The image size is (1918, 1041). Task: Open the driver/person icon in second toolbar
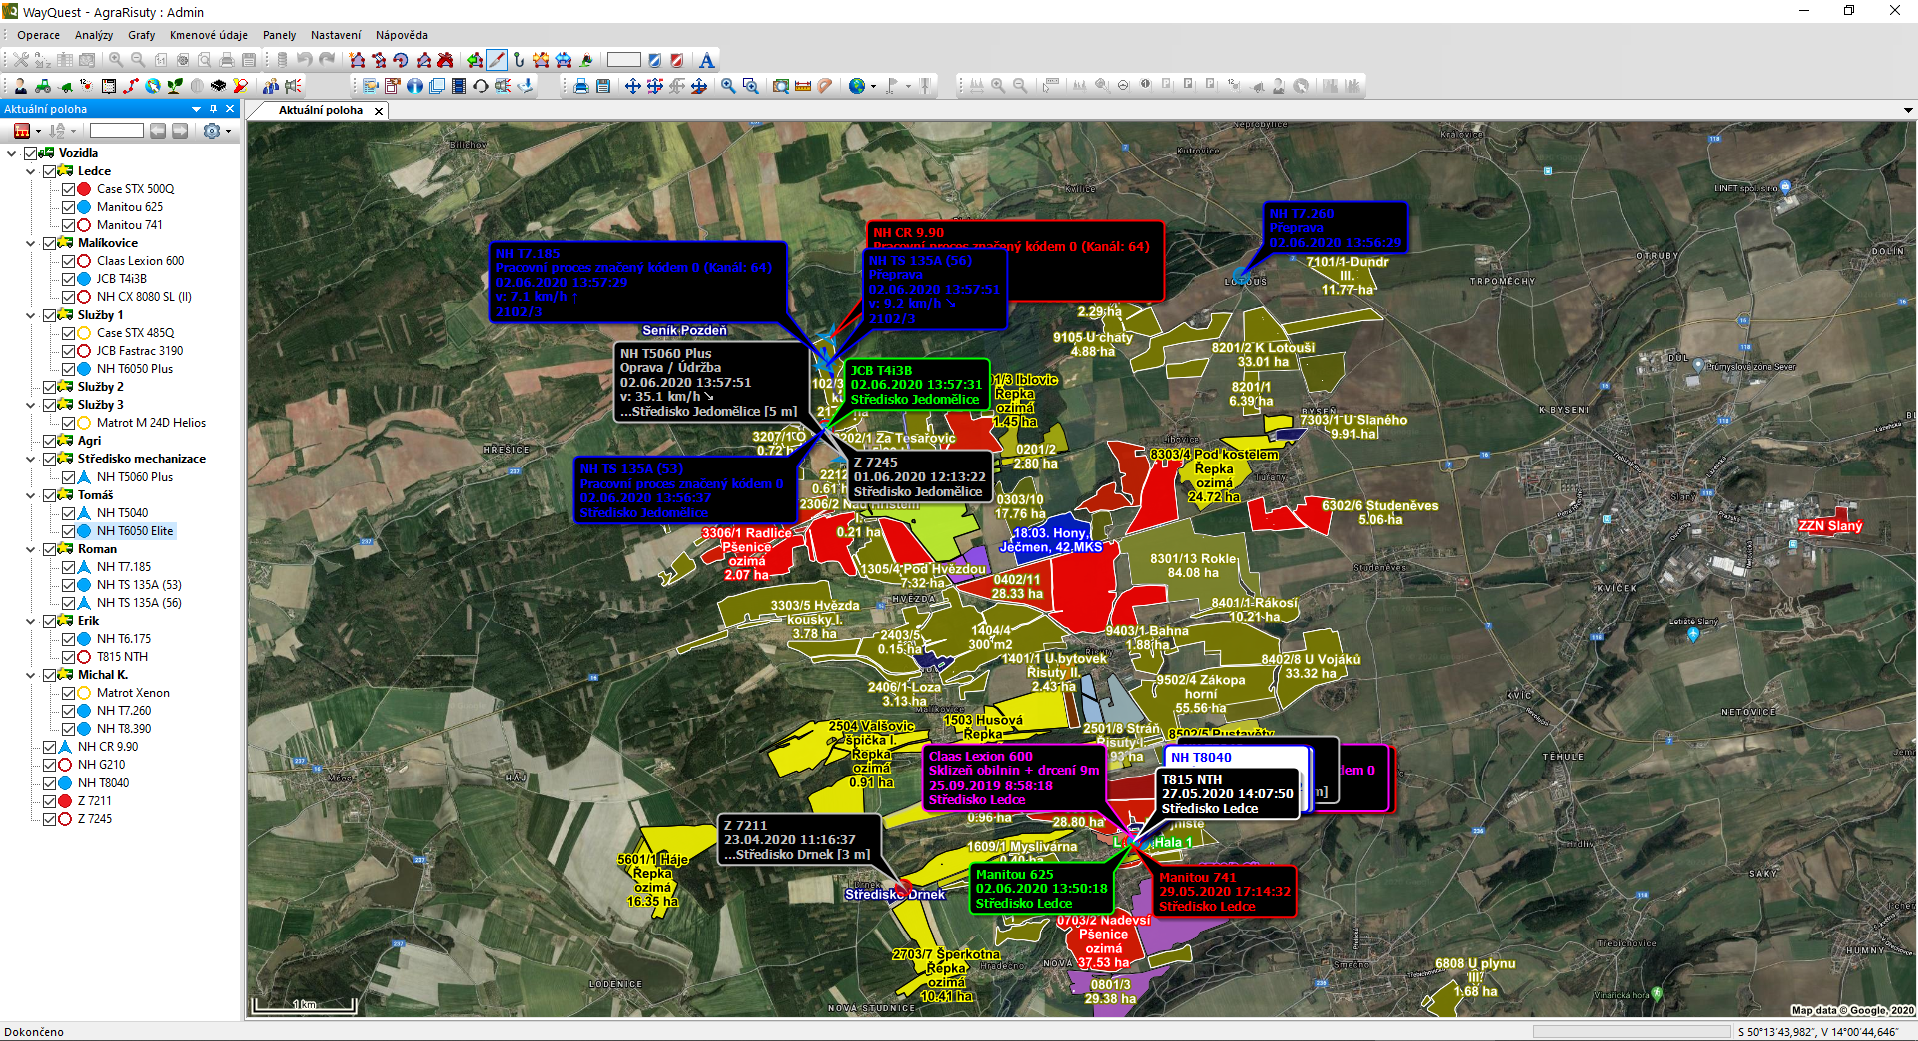pyautogui.click(x=20, y=86)
